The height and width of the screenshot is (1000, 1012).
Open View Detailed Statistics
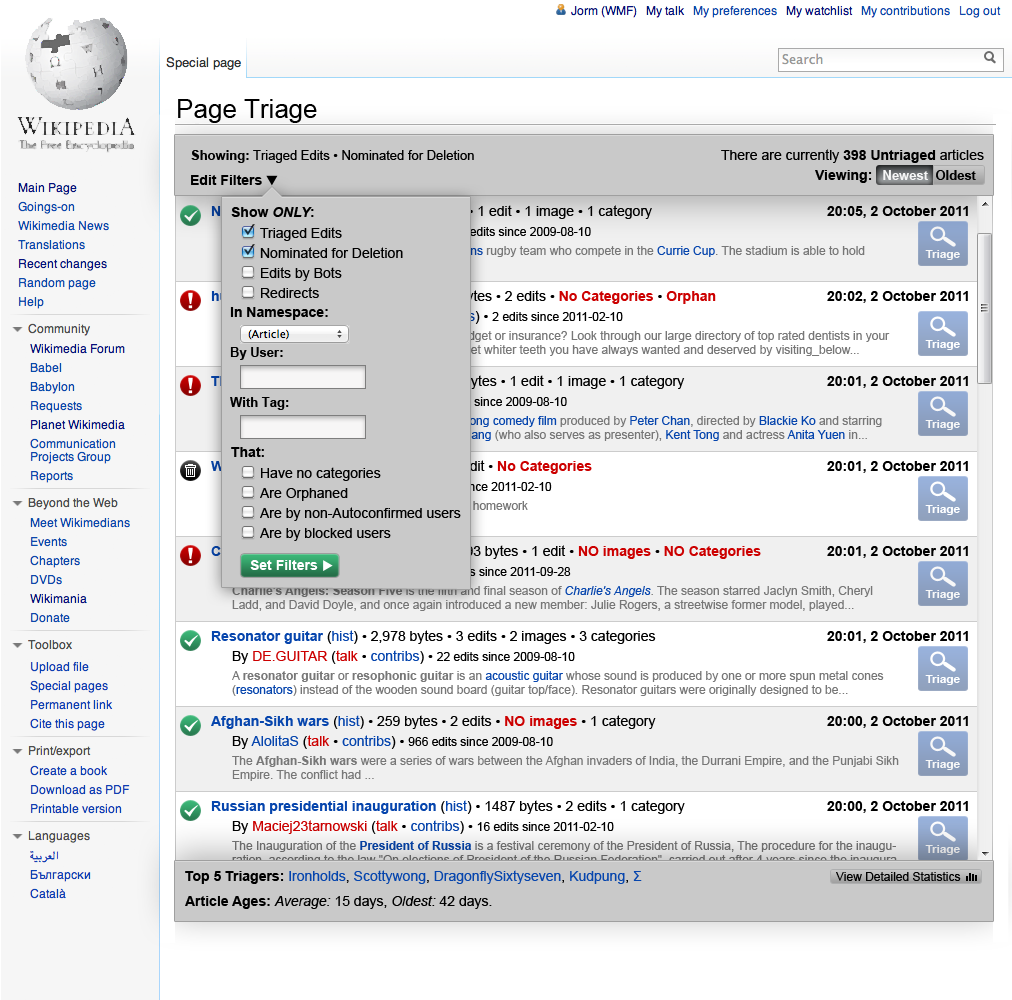(x=905, y=877)
